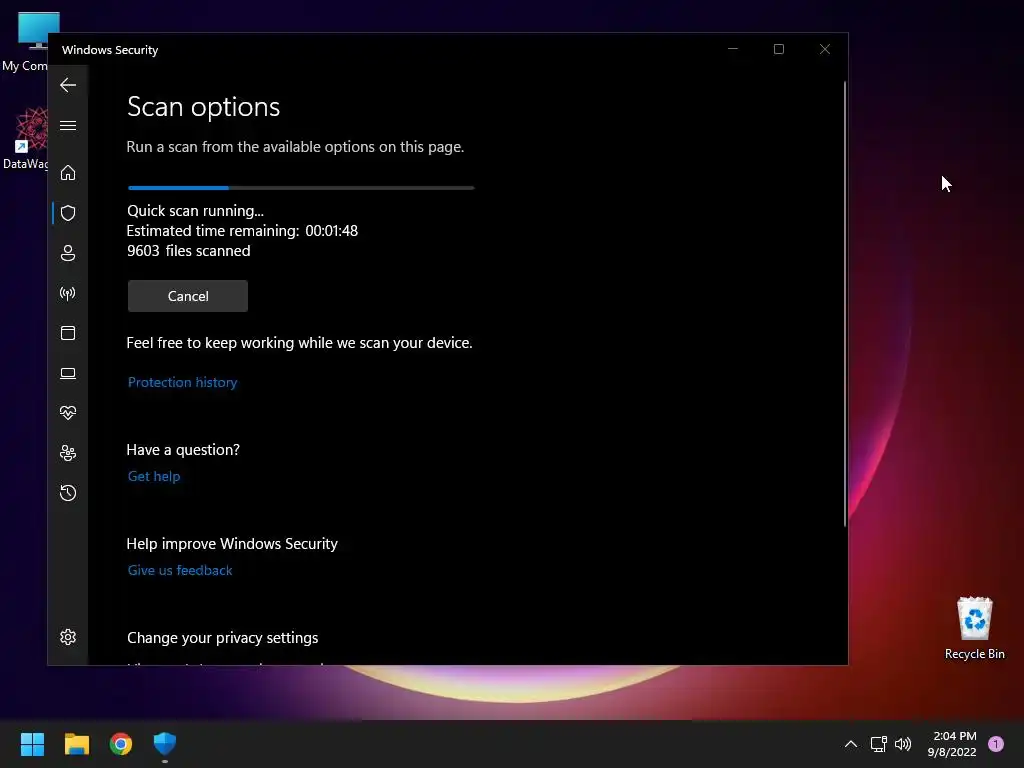
Task: Click 'Estimated time remaining: 00:01:48' text
Action: tap(242, 231)
